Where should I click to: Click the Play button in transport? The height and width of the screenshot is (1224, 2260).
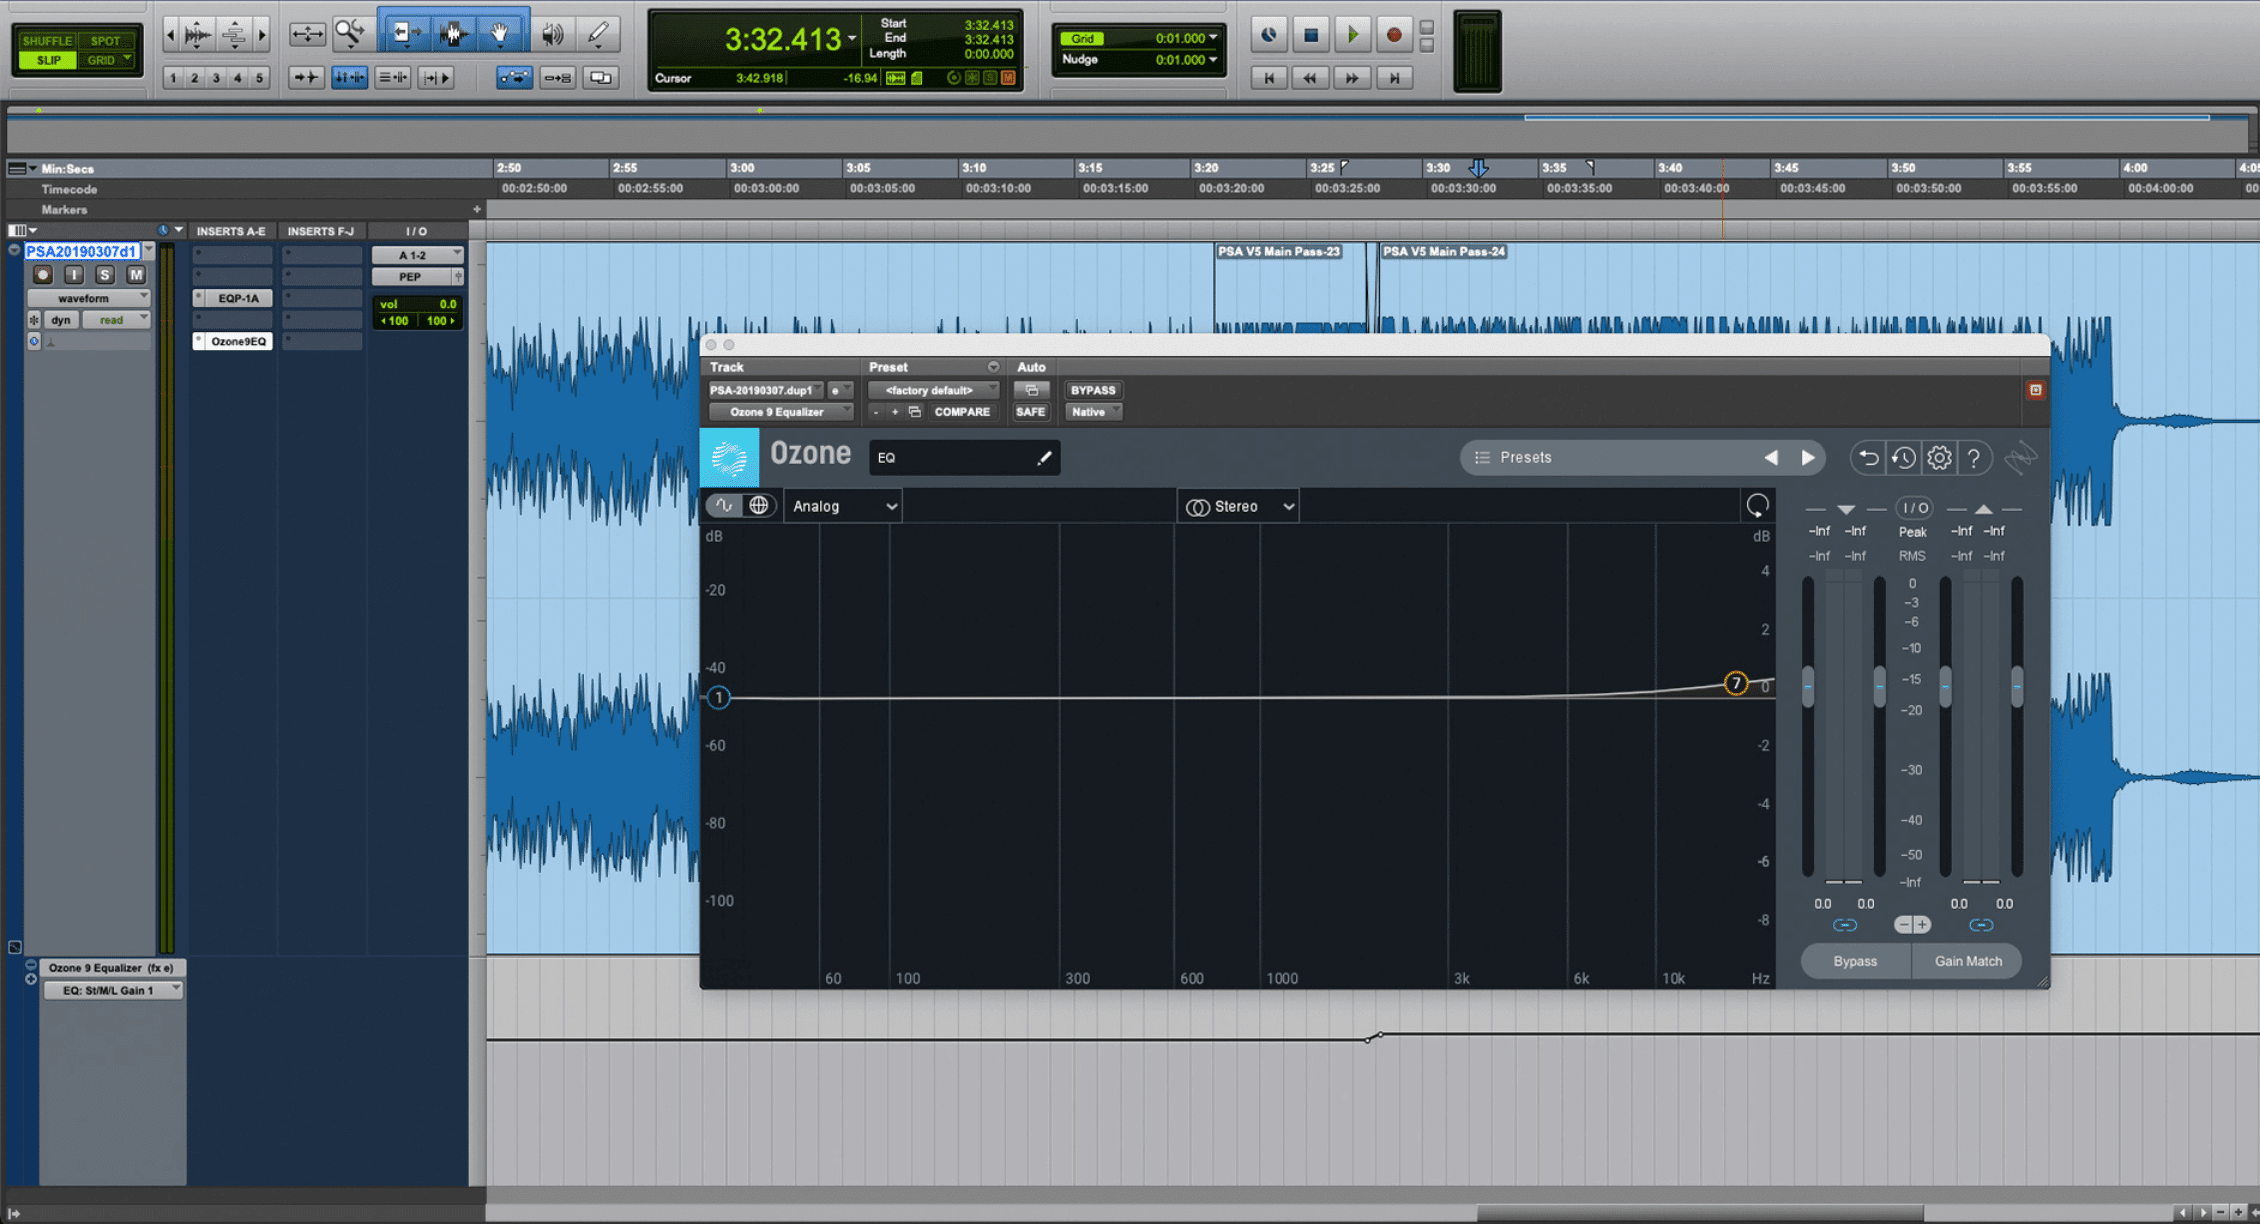click(1352, 35)
